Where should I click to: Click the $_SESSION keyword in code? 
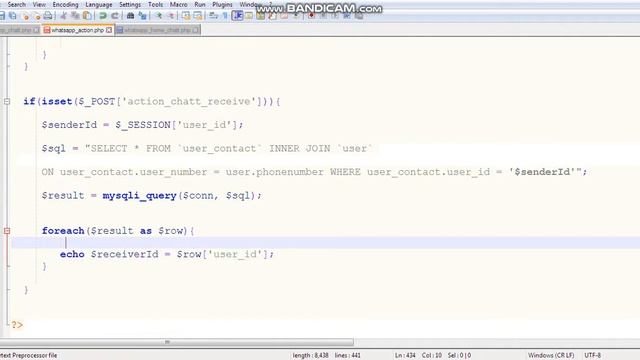tap(143, 125)
